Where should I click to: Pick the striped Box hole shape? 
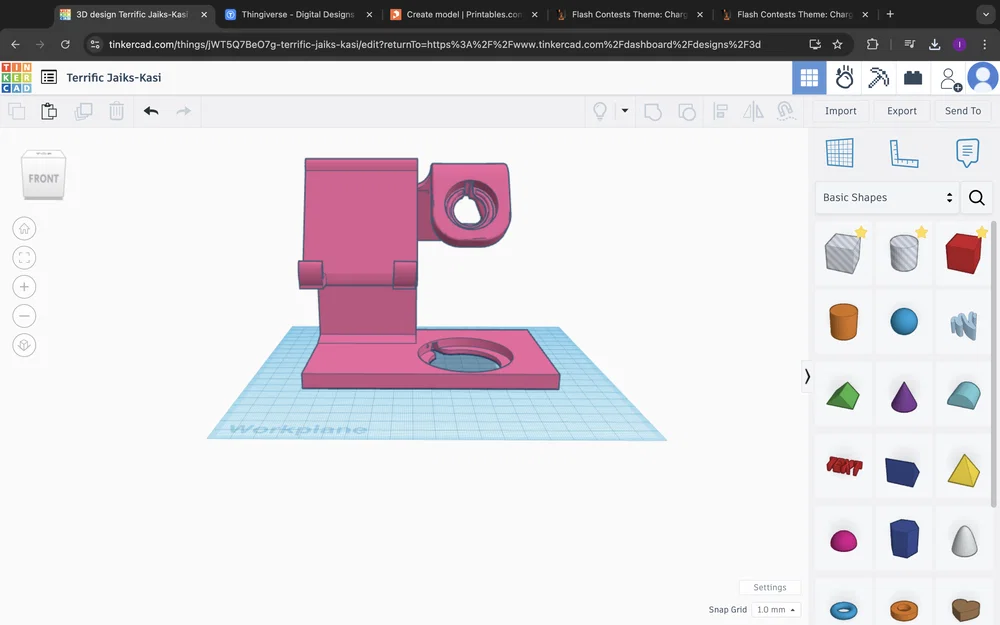(x=843, y=253)
